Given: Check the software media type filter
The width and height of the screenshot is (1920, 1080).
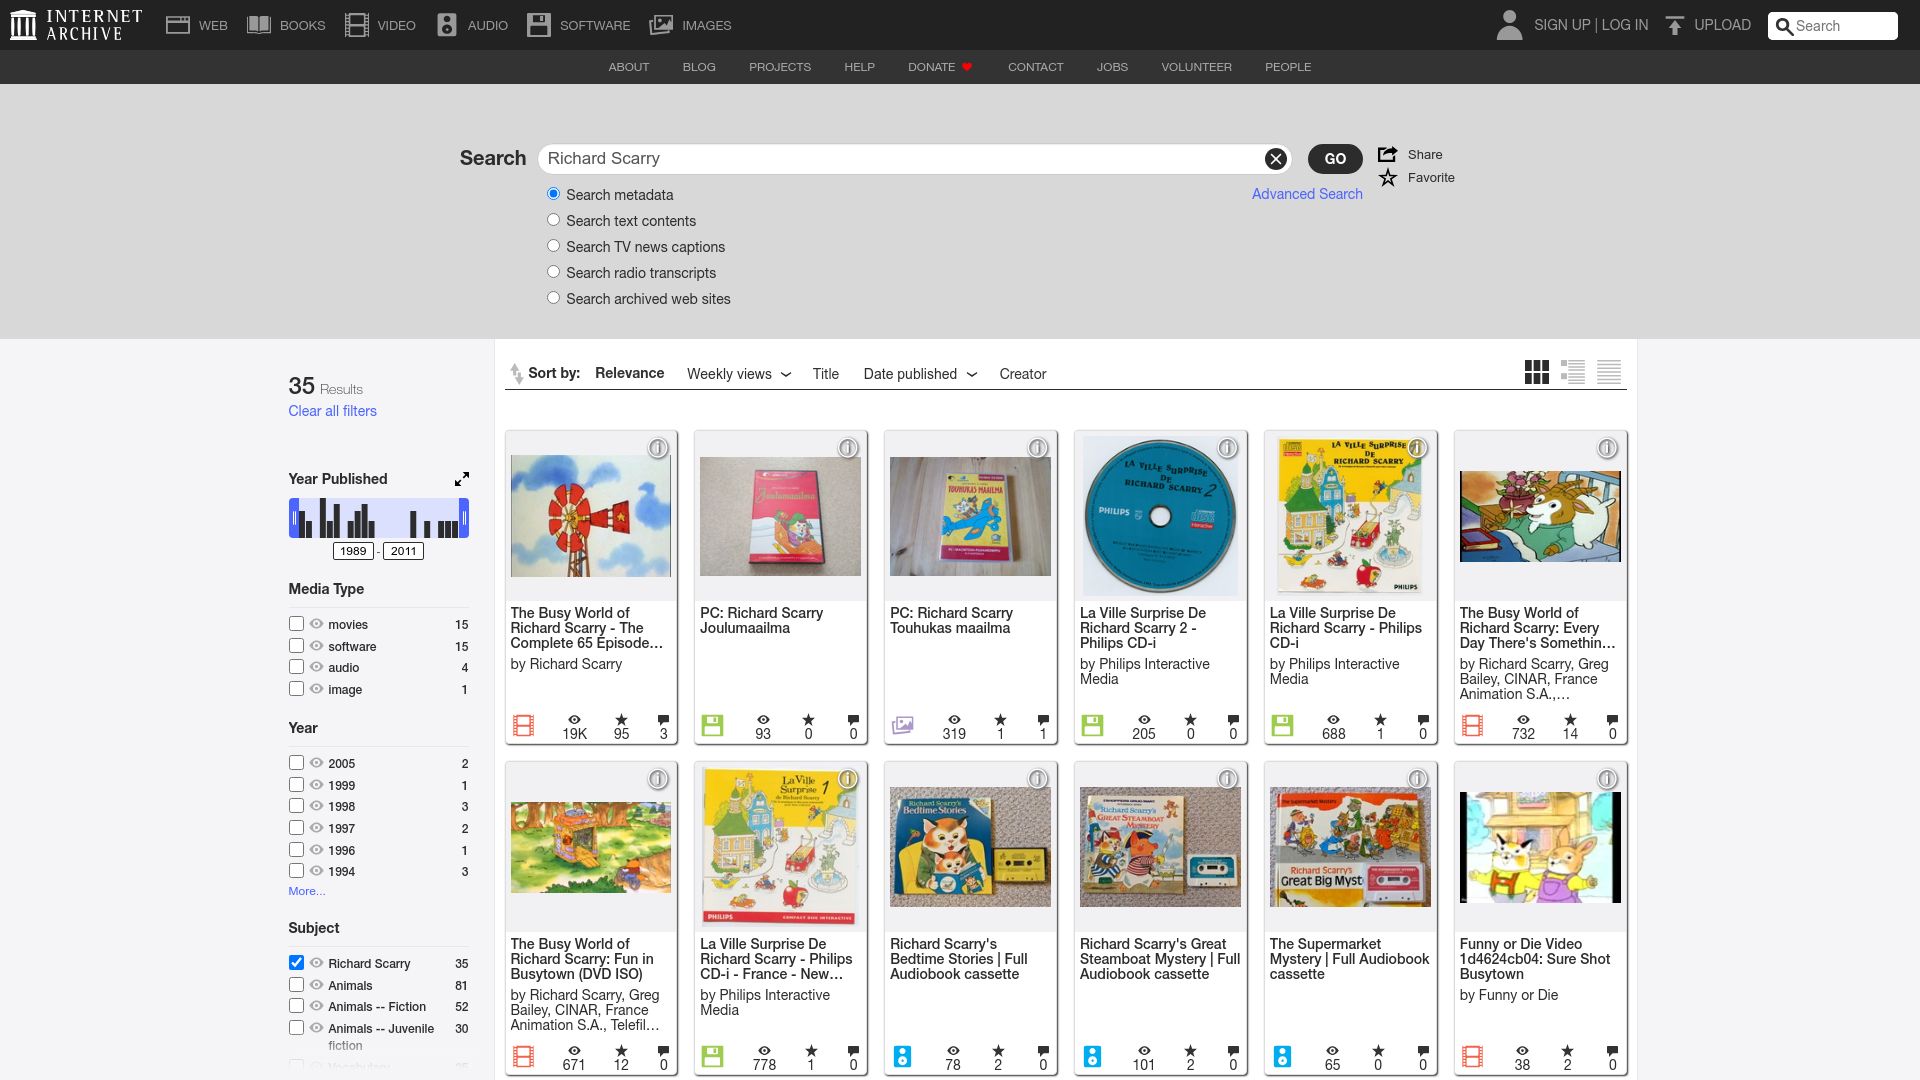Looking at the screenshot, I should 296,646.
